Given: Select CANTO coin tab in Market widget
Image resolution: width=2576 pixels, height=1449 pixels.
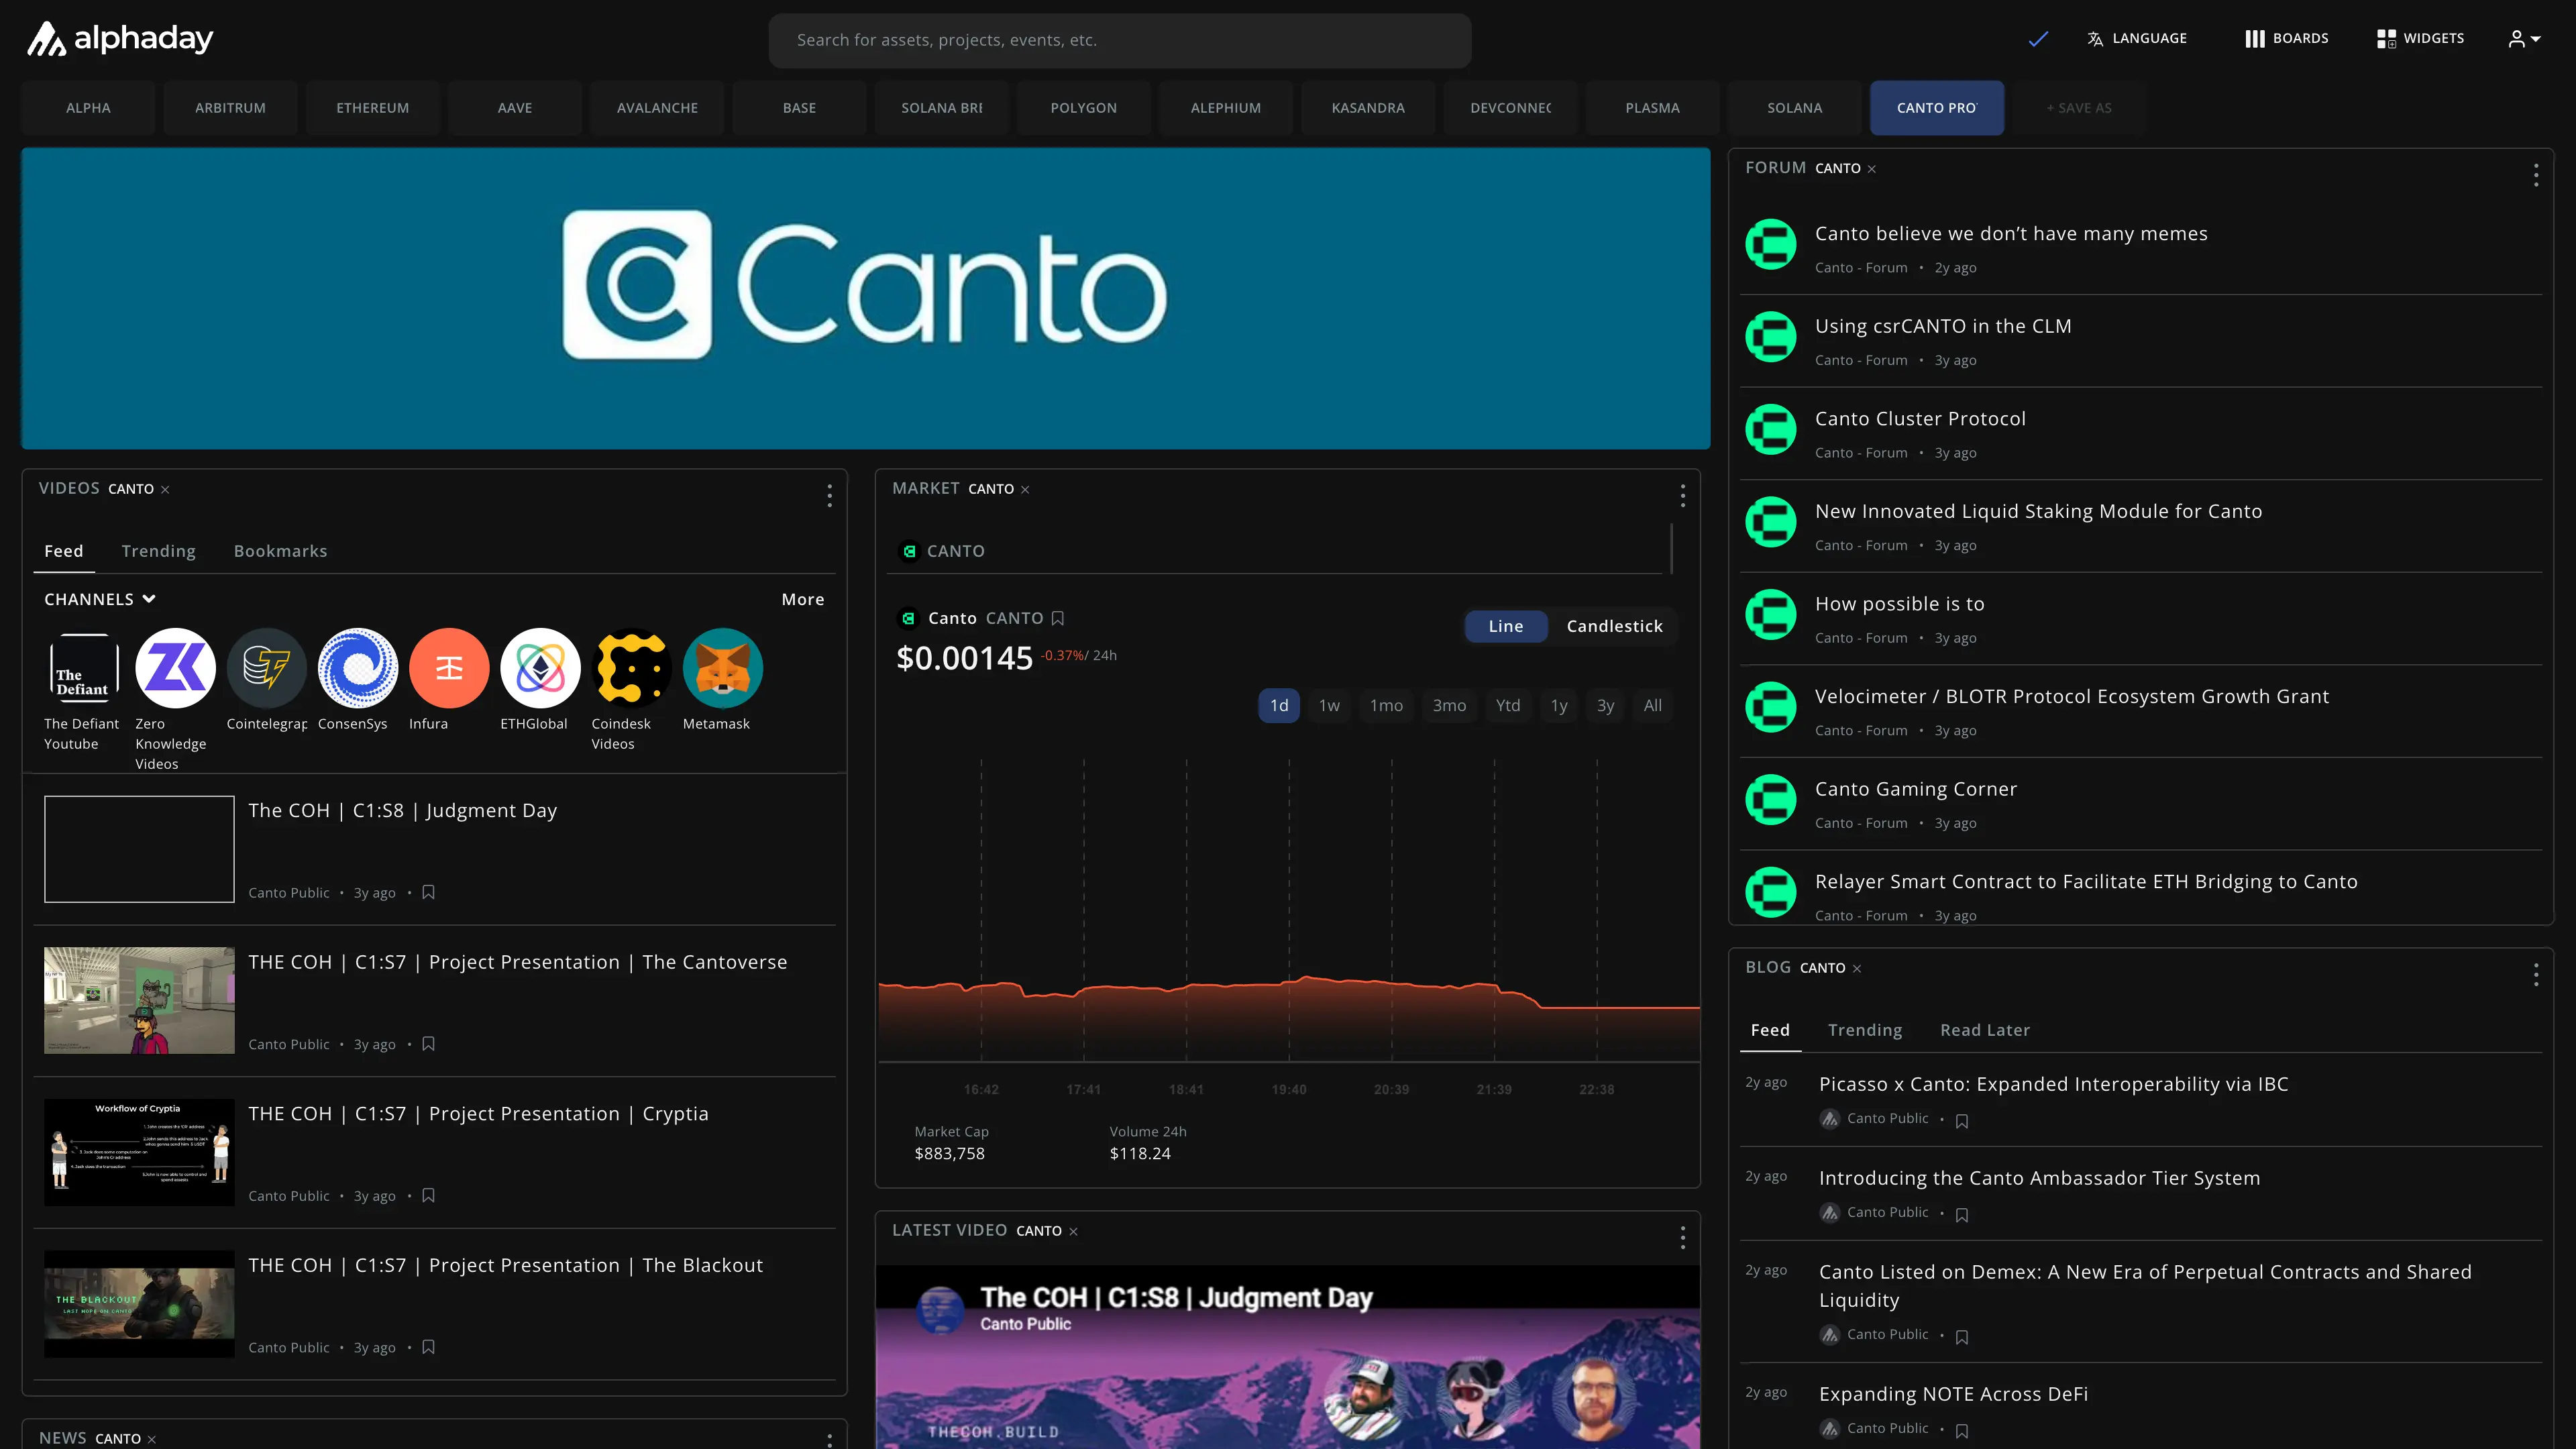Looking at the screenshot, I should [943, 552].
